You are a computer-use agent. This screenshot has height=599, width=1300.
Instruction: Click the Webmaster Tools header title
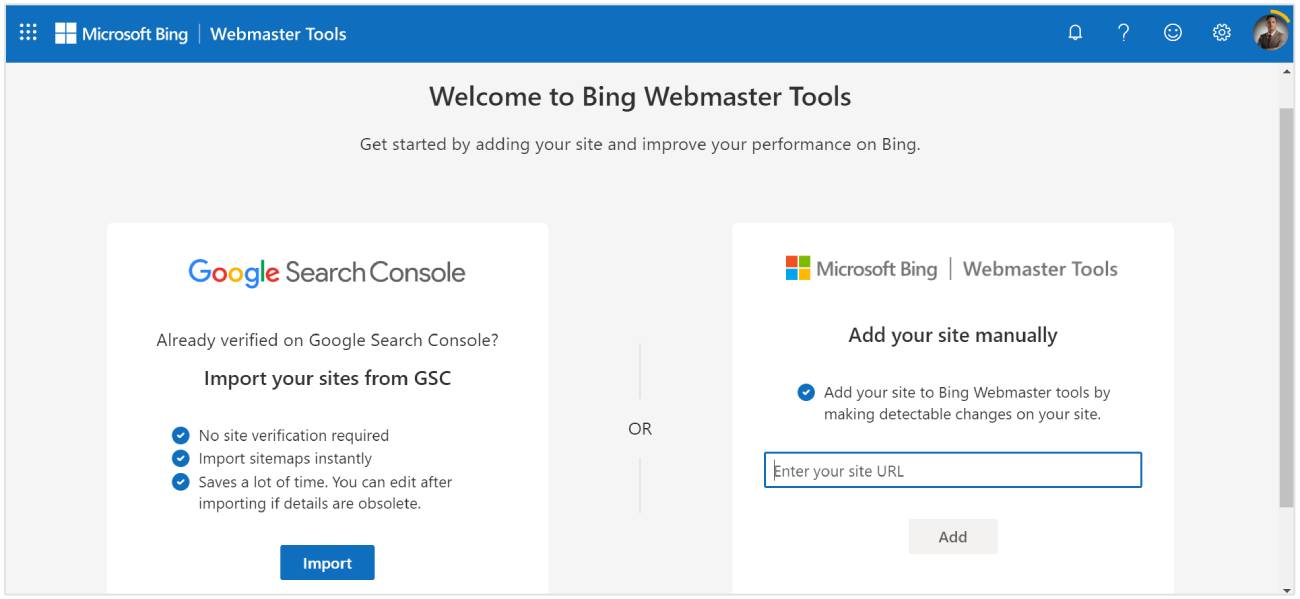click(278, 34)
